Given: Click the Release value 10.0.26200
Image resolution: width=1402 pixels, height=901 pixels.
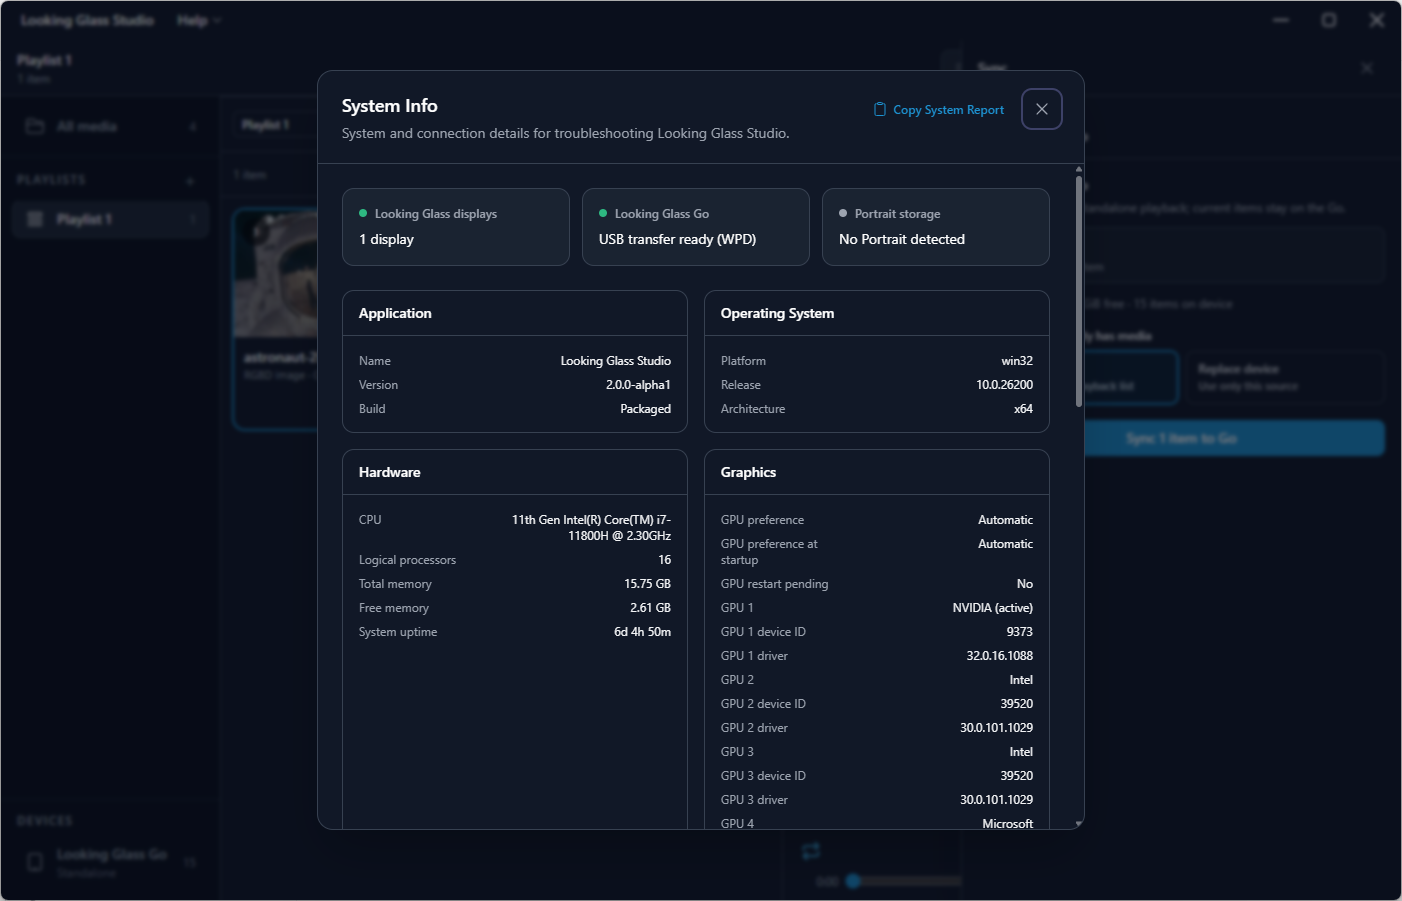Looking at the screenshot, I should 1004,385.
